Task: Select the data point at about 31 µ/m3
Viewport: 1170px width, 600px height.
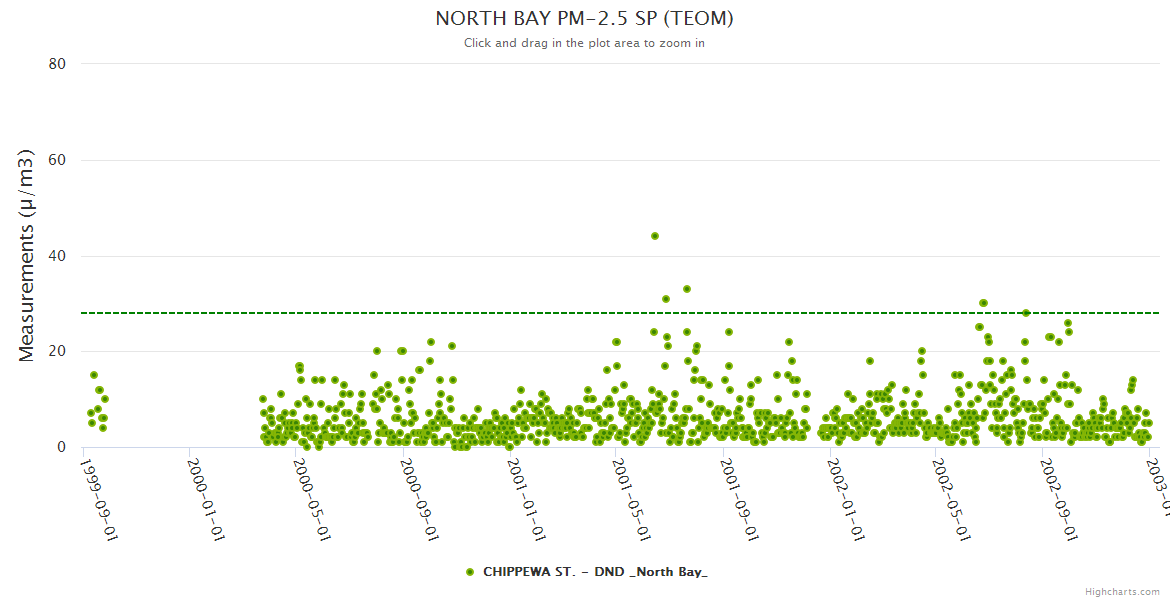Action: pyautogui.click(x=666, y=299)
